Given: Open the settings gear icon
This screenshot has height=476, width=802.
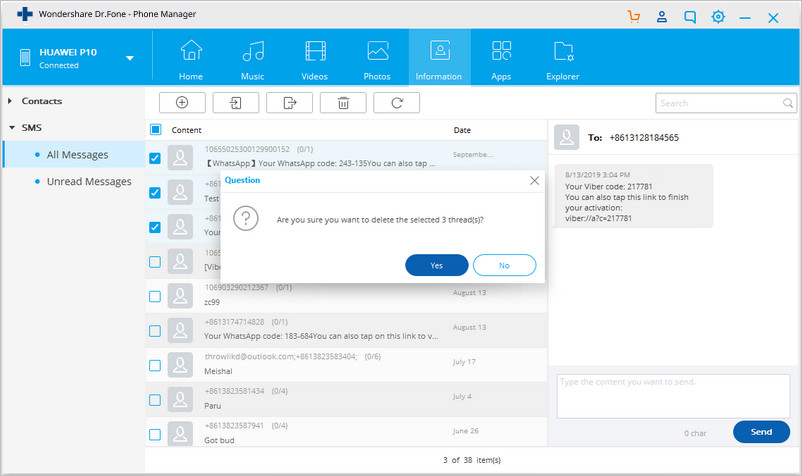Looking at the screenshot, I should click(718, 17).
